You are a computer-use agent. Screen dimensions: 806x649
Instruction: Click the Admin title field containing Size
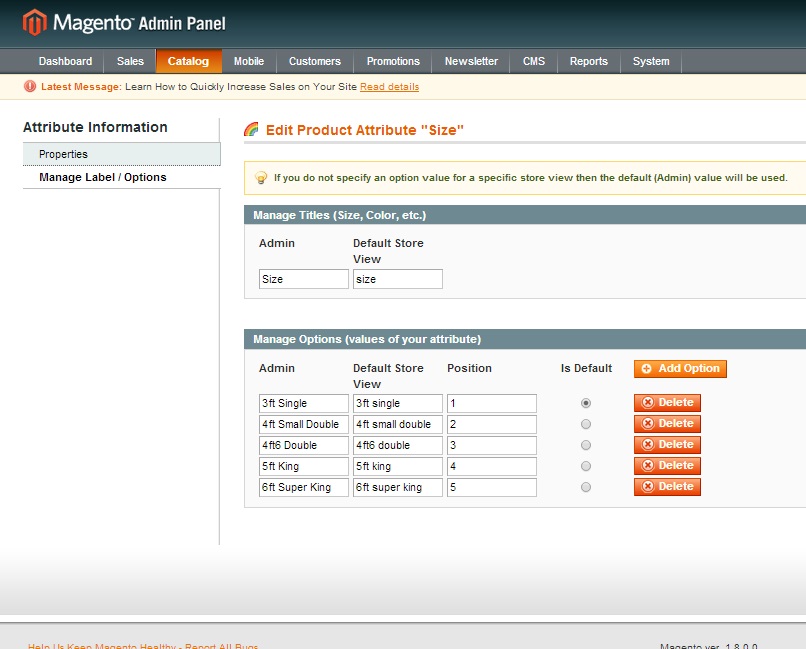pyautogui.click(x=303, y=279)
